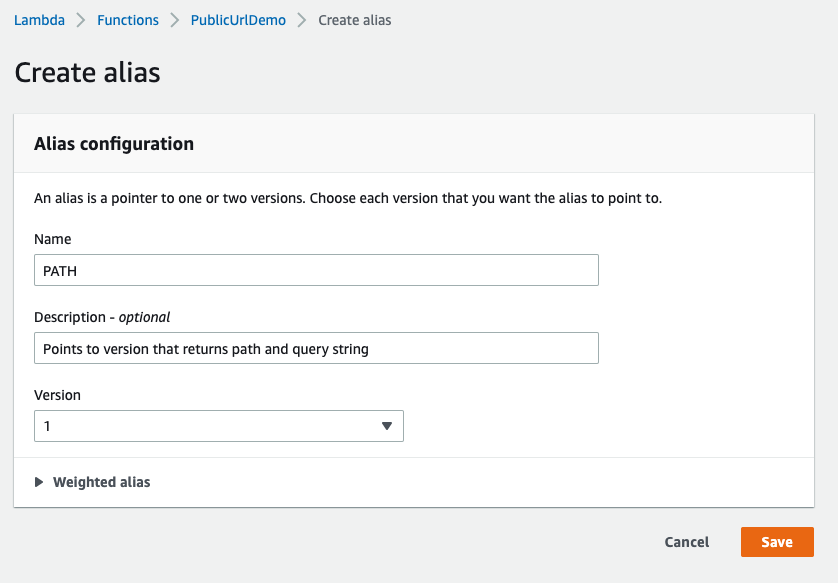
Task: Go to the Functions breadcrumb link
Action: click(x=128, y=20)
